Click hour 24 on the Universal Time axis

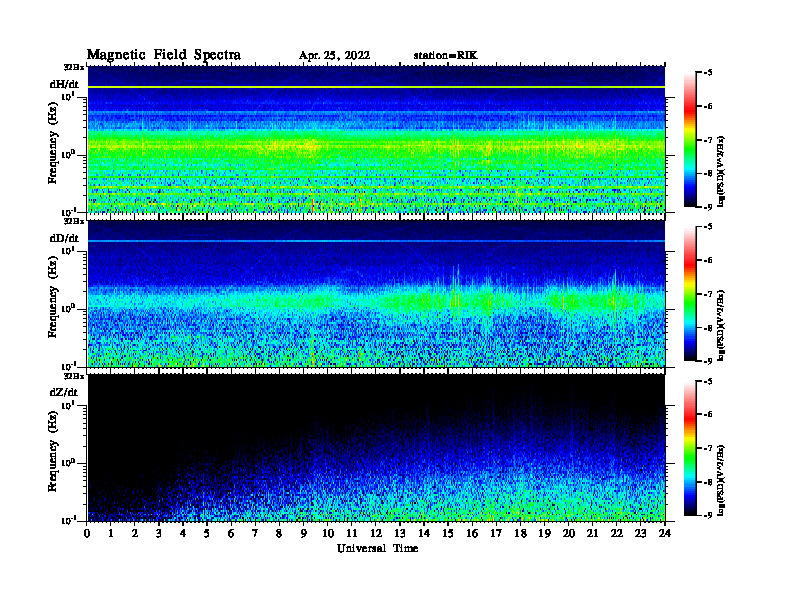click(665, 533)
